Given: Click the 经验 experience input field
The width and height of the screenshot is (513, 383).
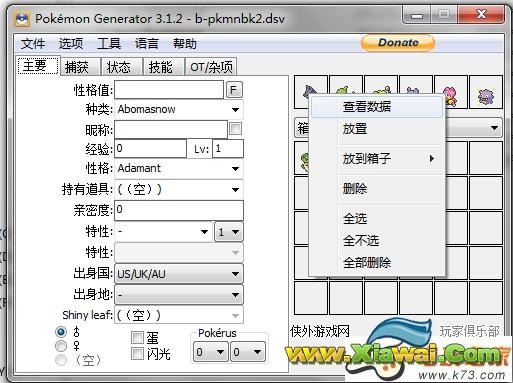Looking at the screenshot, I should point(150,149).
